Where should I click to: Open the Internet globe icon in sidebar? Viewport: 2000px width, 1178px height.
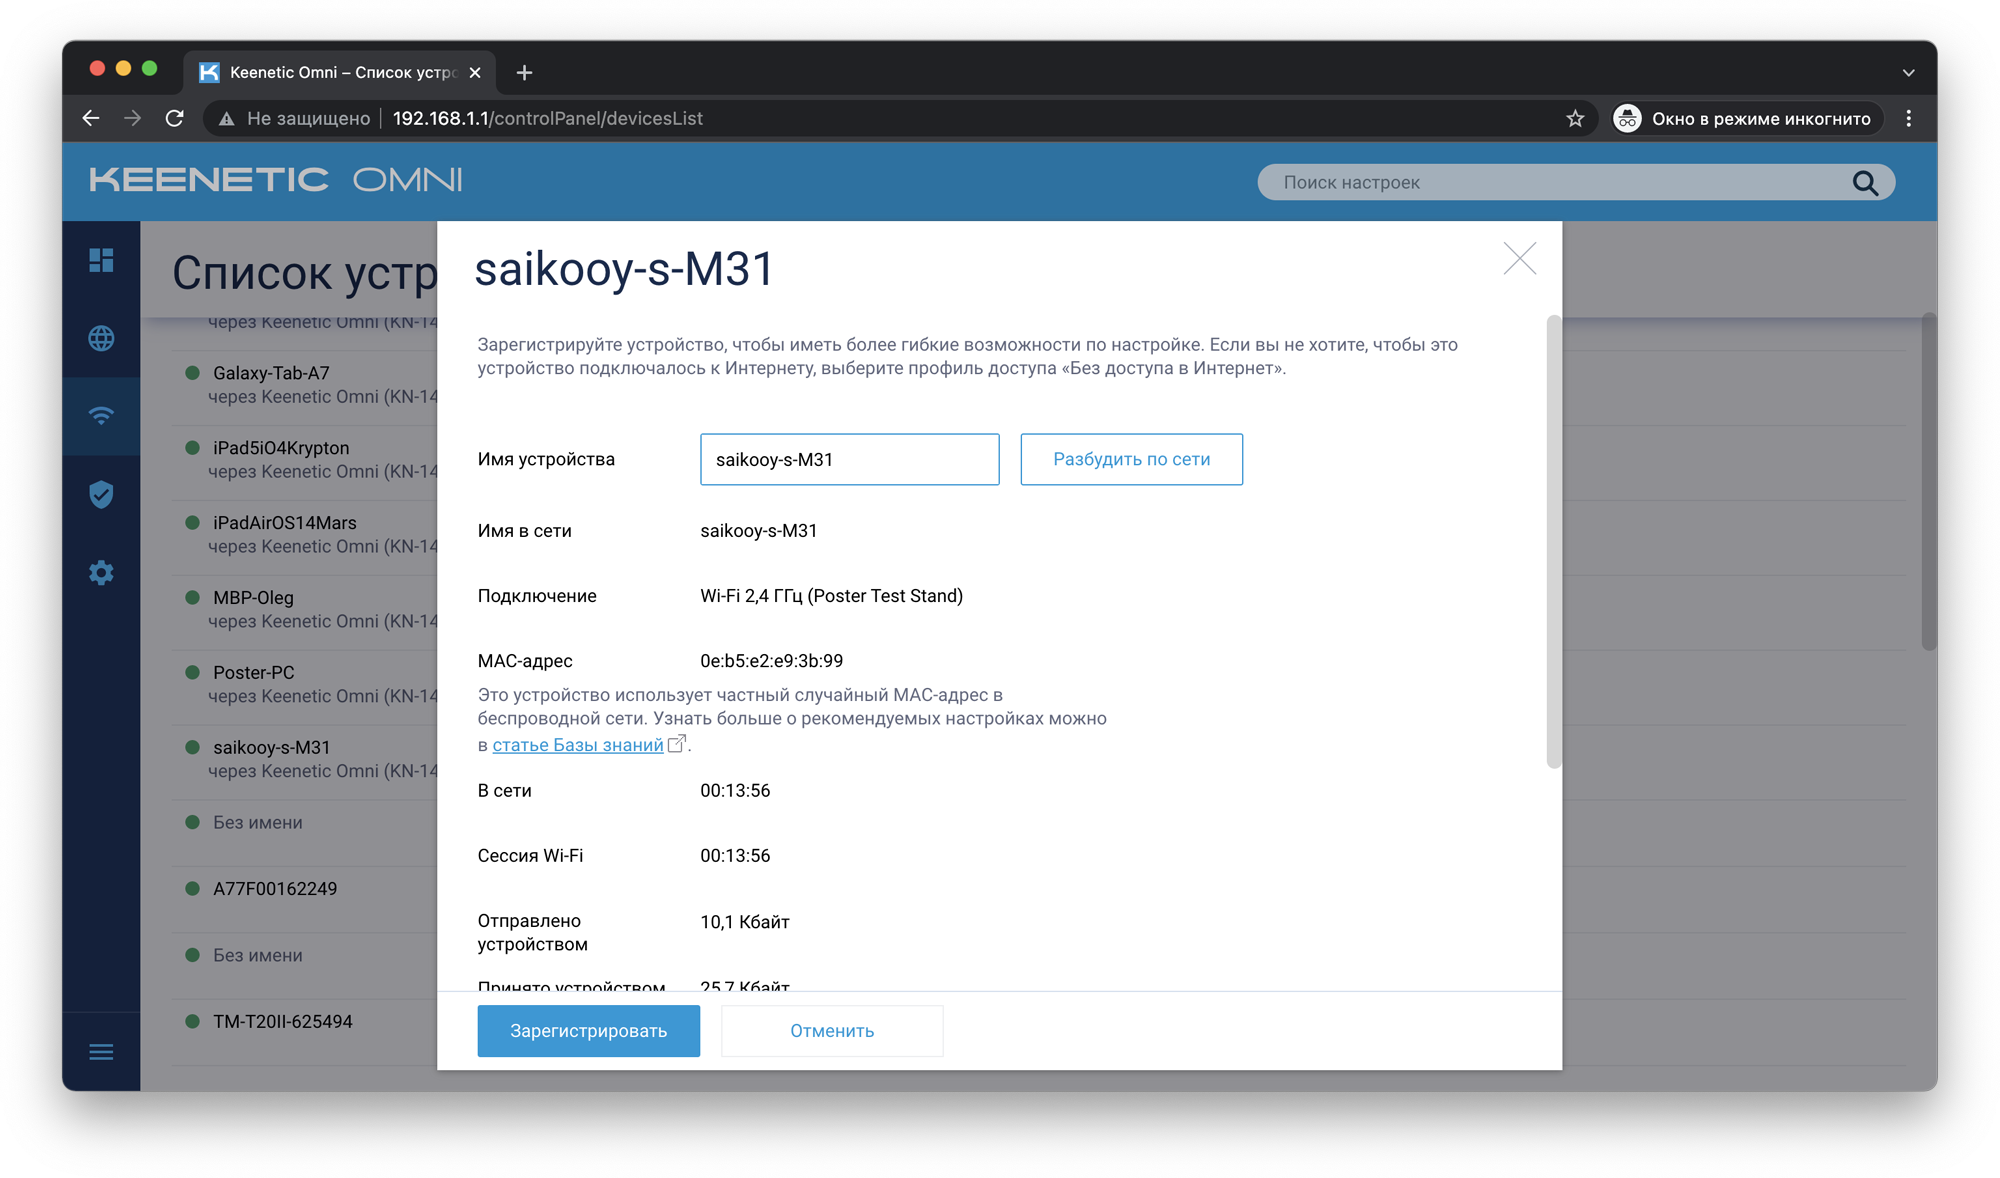(101, 338)
